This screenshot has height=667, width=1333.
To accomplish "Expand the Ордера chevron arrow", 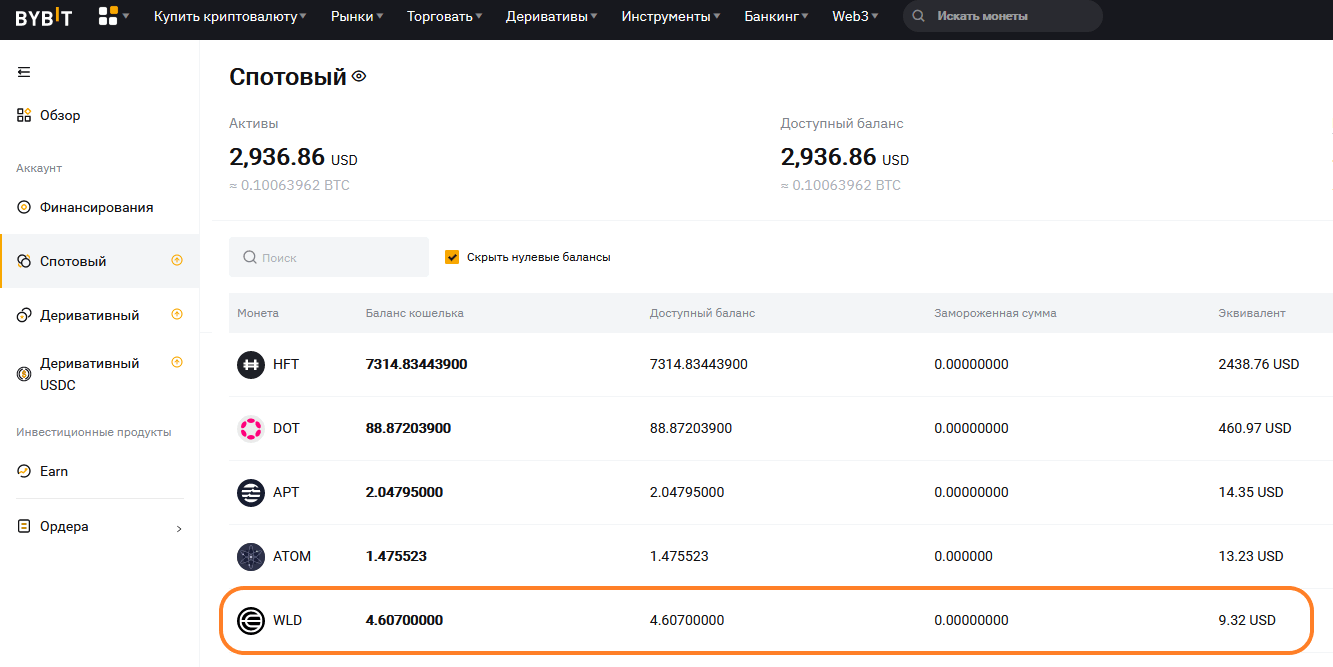I will point(179,528).
